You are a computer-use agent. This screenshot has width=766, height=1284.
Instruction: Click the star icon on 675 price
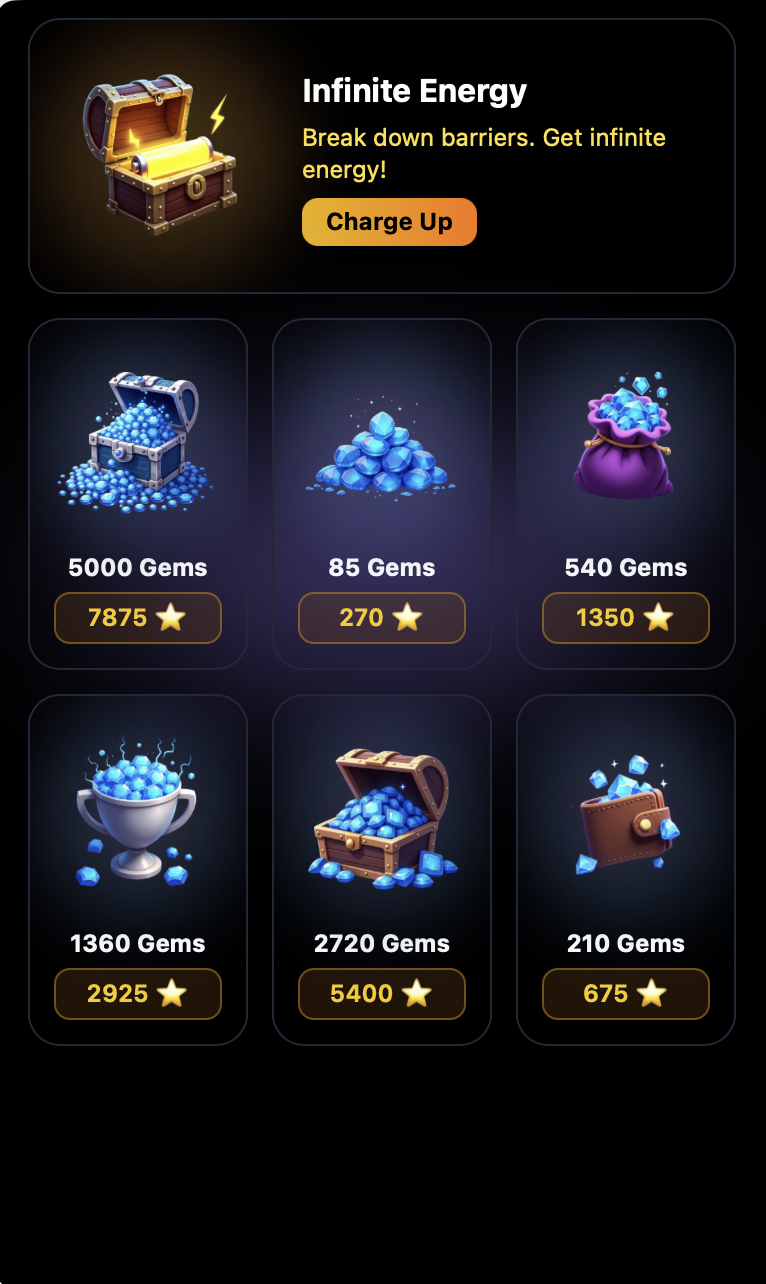(651, 994)
